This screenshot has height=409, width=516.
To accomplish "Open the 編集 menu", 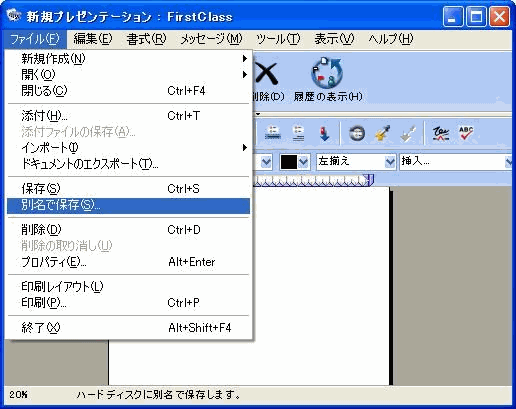I will pos(93,39).
